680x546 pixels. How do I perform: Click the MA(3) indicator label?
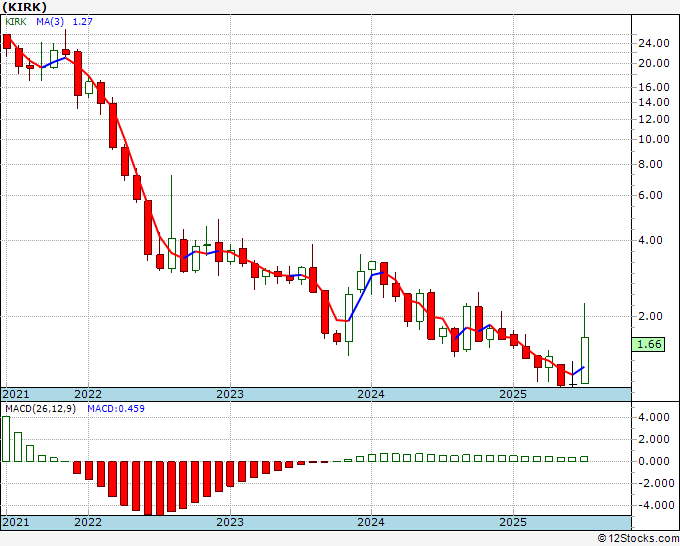pos(50,21)
